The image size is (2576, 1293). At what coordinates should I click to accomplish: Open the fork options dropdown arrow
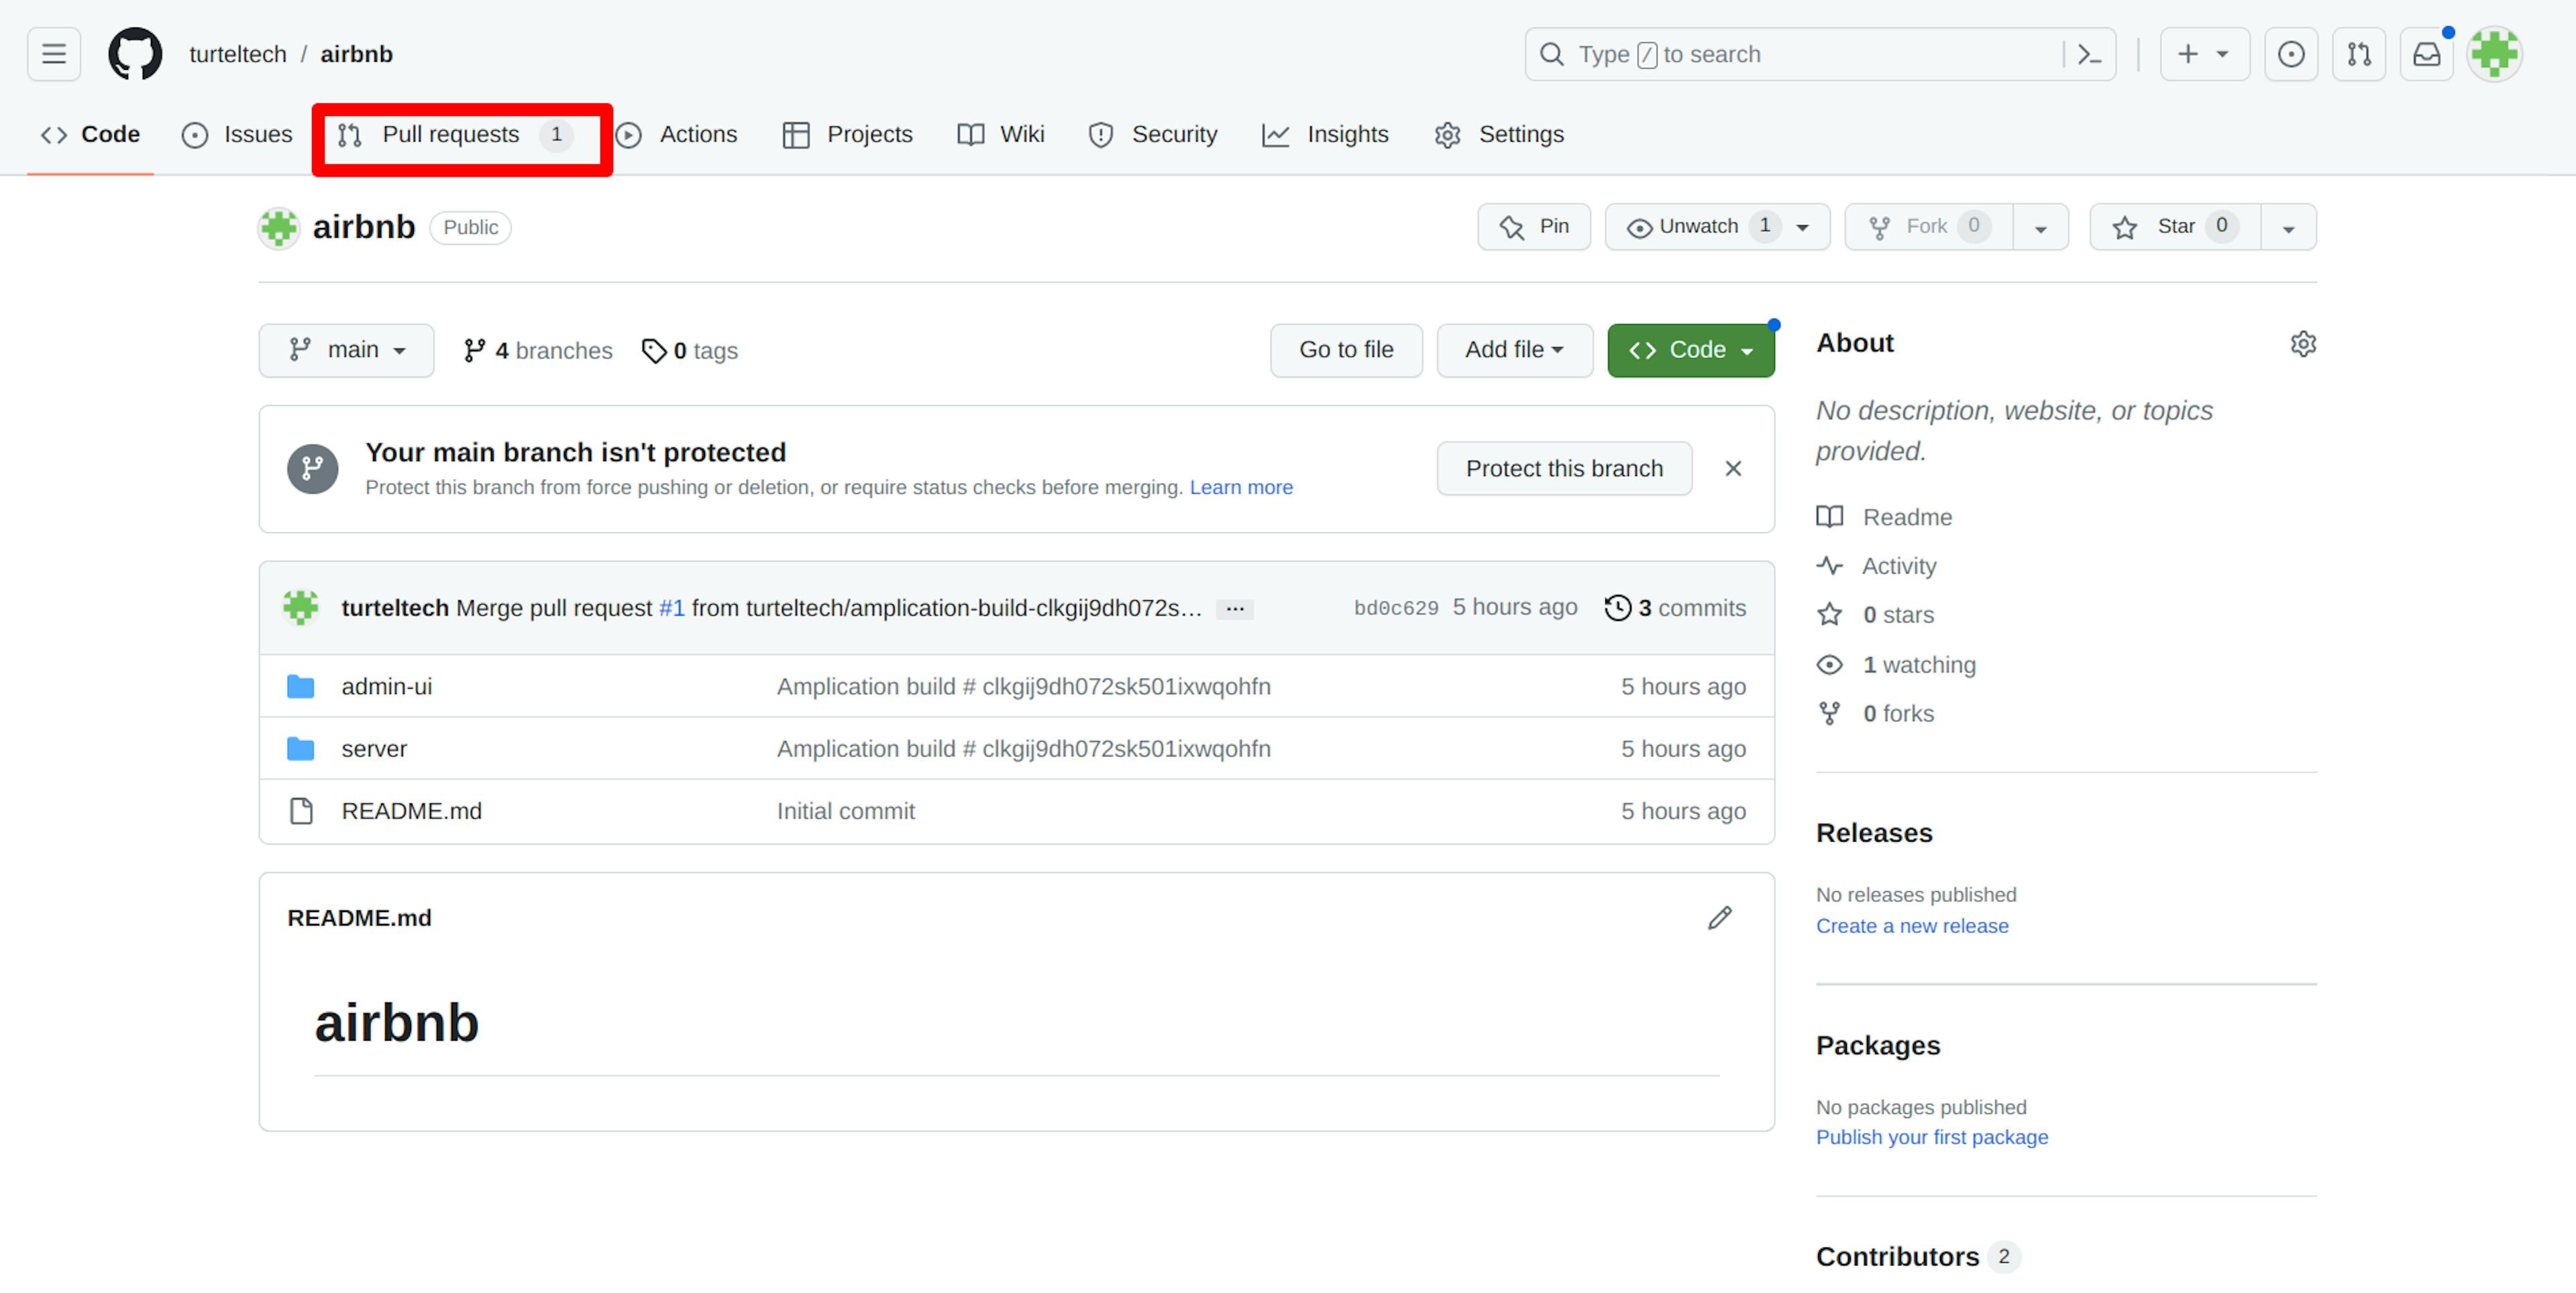(2041, 228)
